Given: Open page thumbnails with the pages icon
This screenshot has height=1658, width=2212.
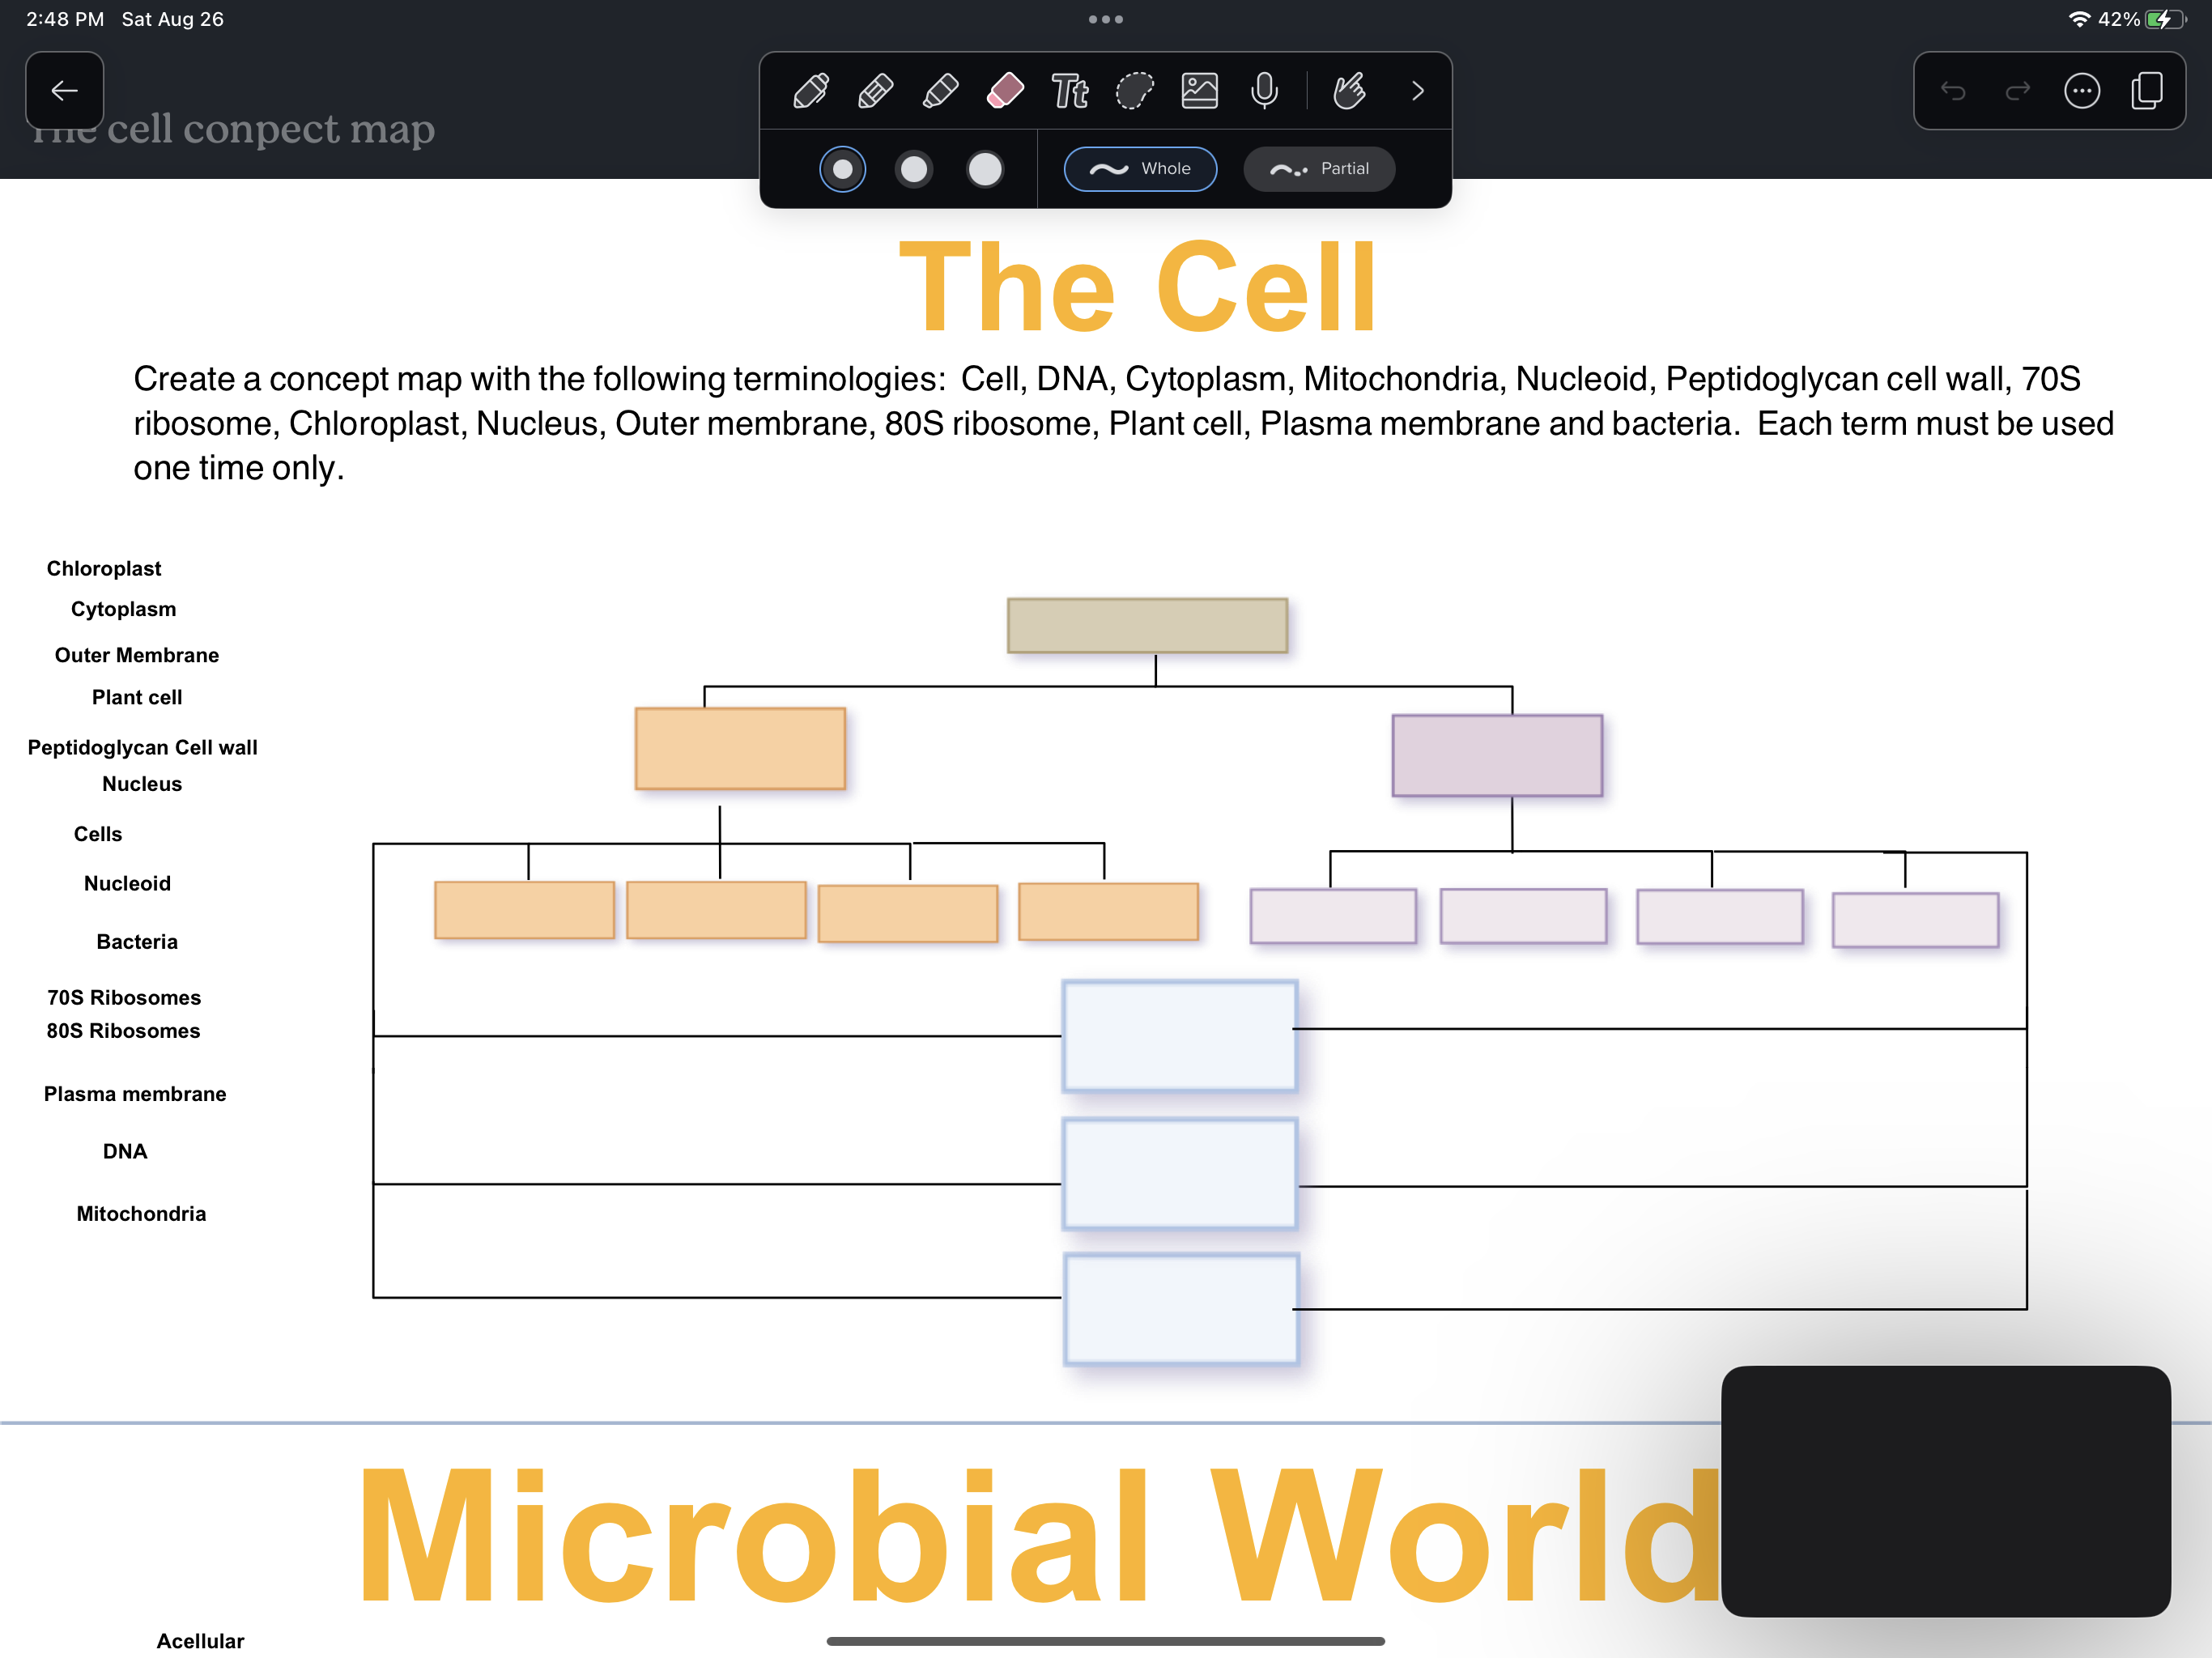Looking at the screenshot, I should click(x=2146, y=91).
